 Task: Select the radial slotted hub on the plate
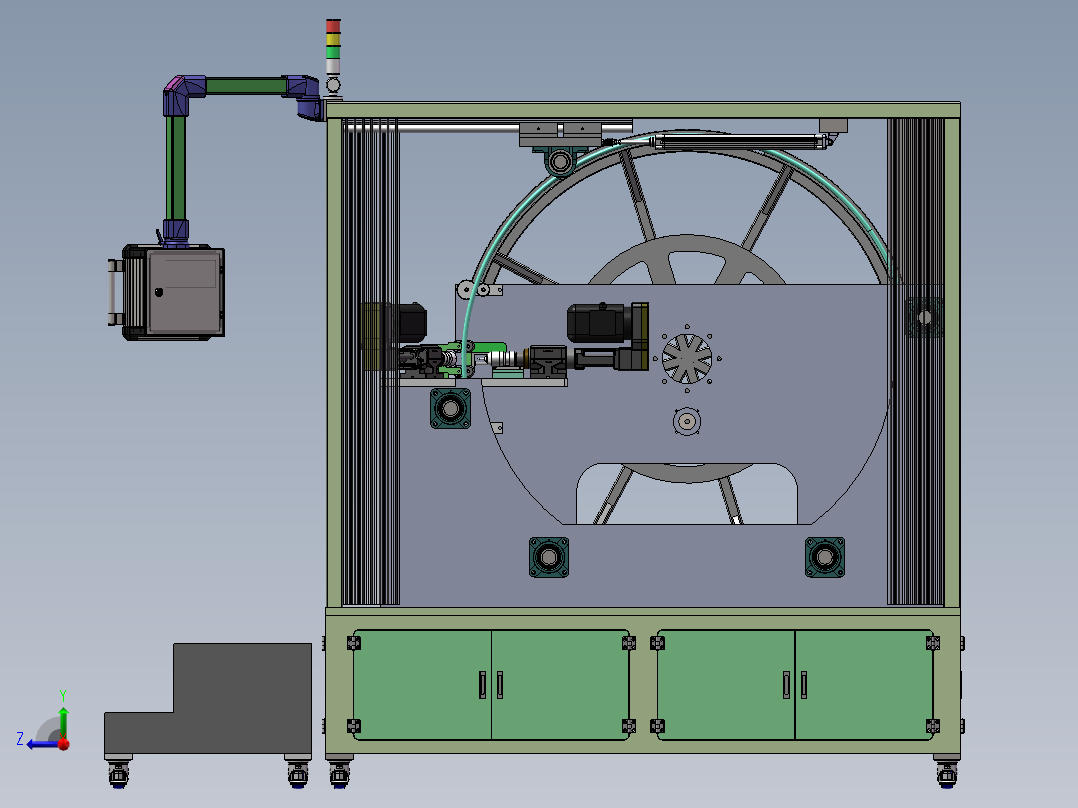pyautogui.click(x=687, y=358)
